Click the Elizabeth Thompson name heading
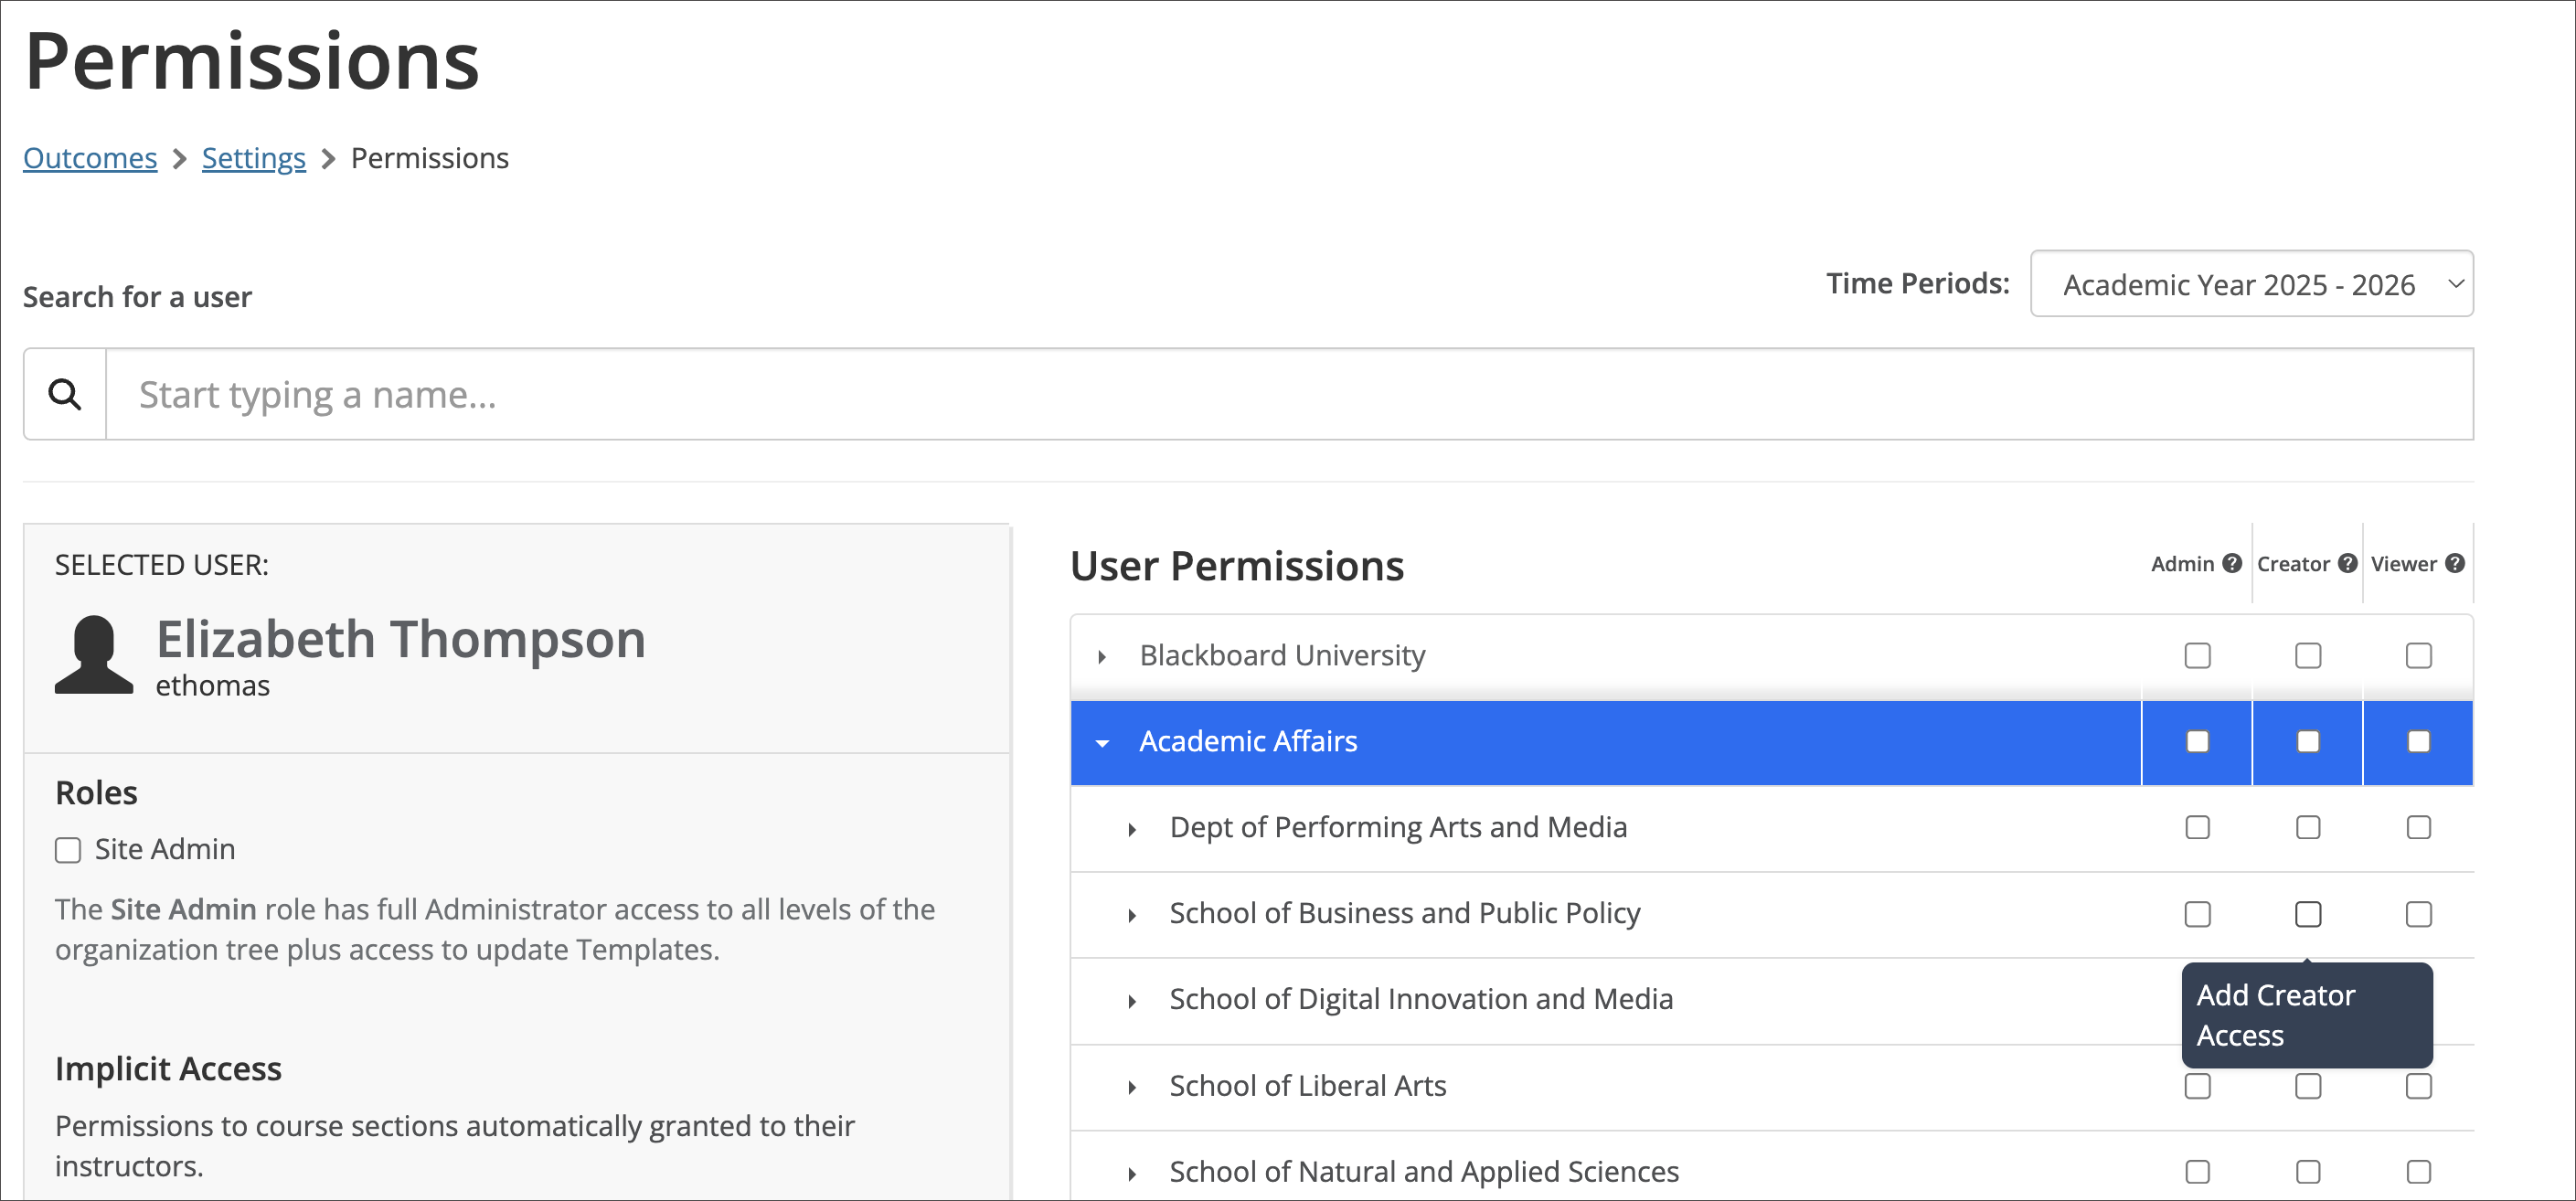Image resolution: width=2576 pixels, height=1201 pixels. [401, 639]
